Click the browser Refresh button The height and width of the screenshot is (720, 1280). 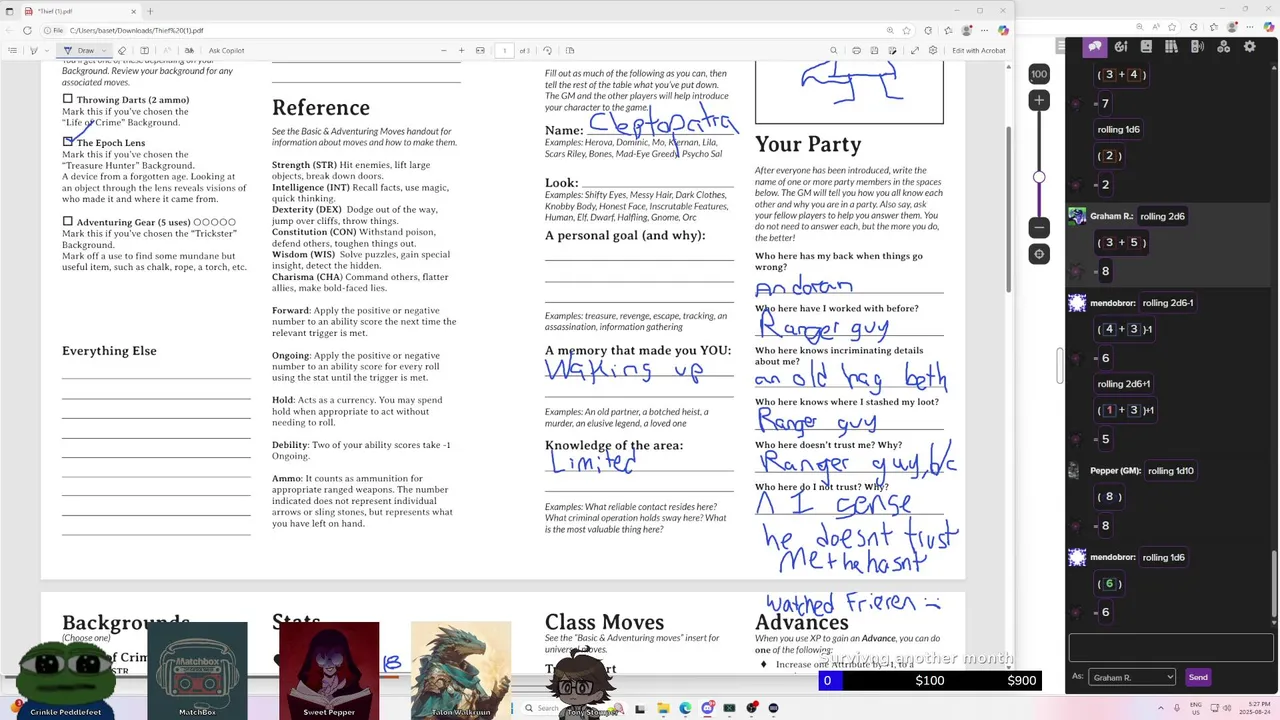pos(27,30)
